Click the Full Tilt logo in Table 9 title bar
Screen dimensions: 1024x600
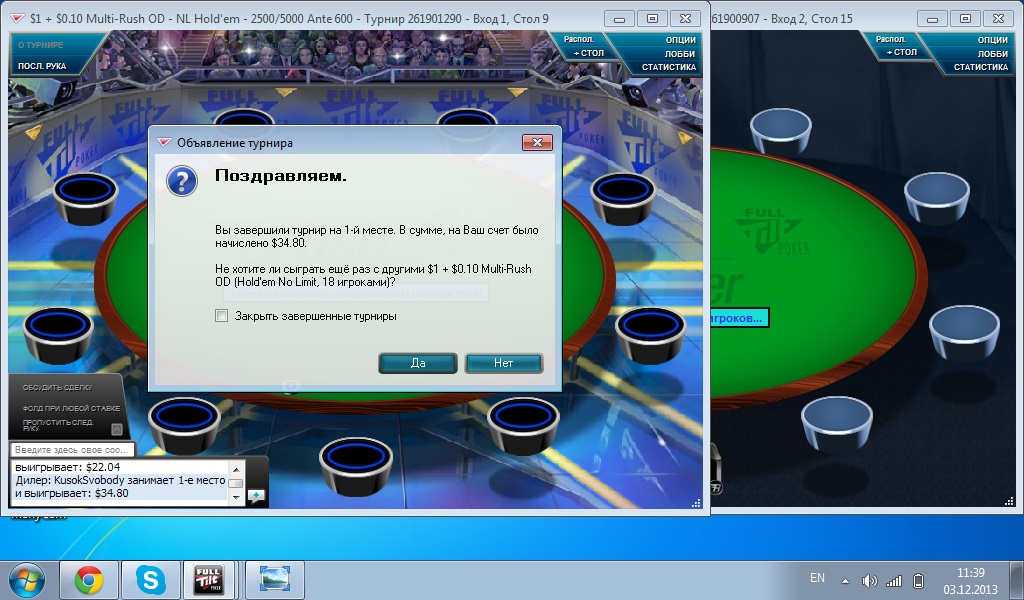click(x=18, y=18)
